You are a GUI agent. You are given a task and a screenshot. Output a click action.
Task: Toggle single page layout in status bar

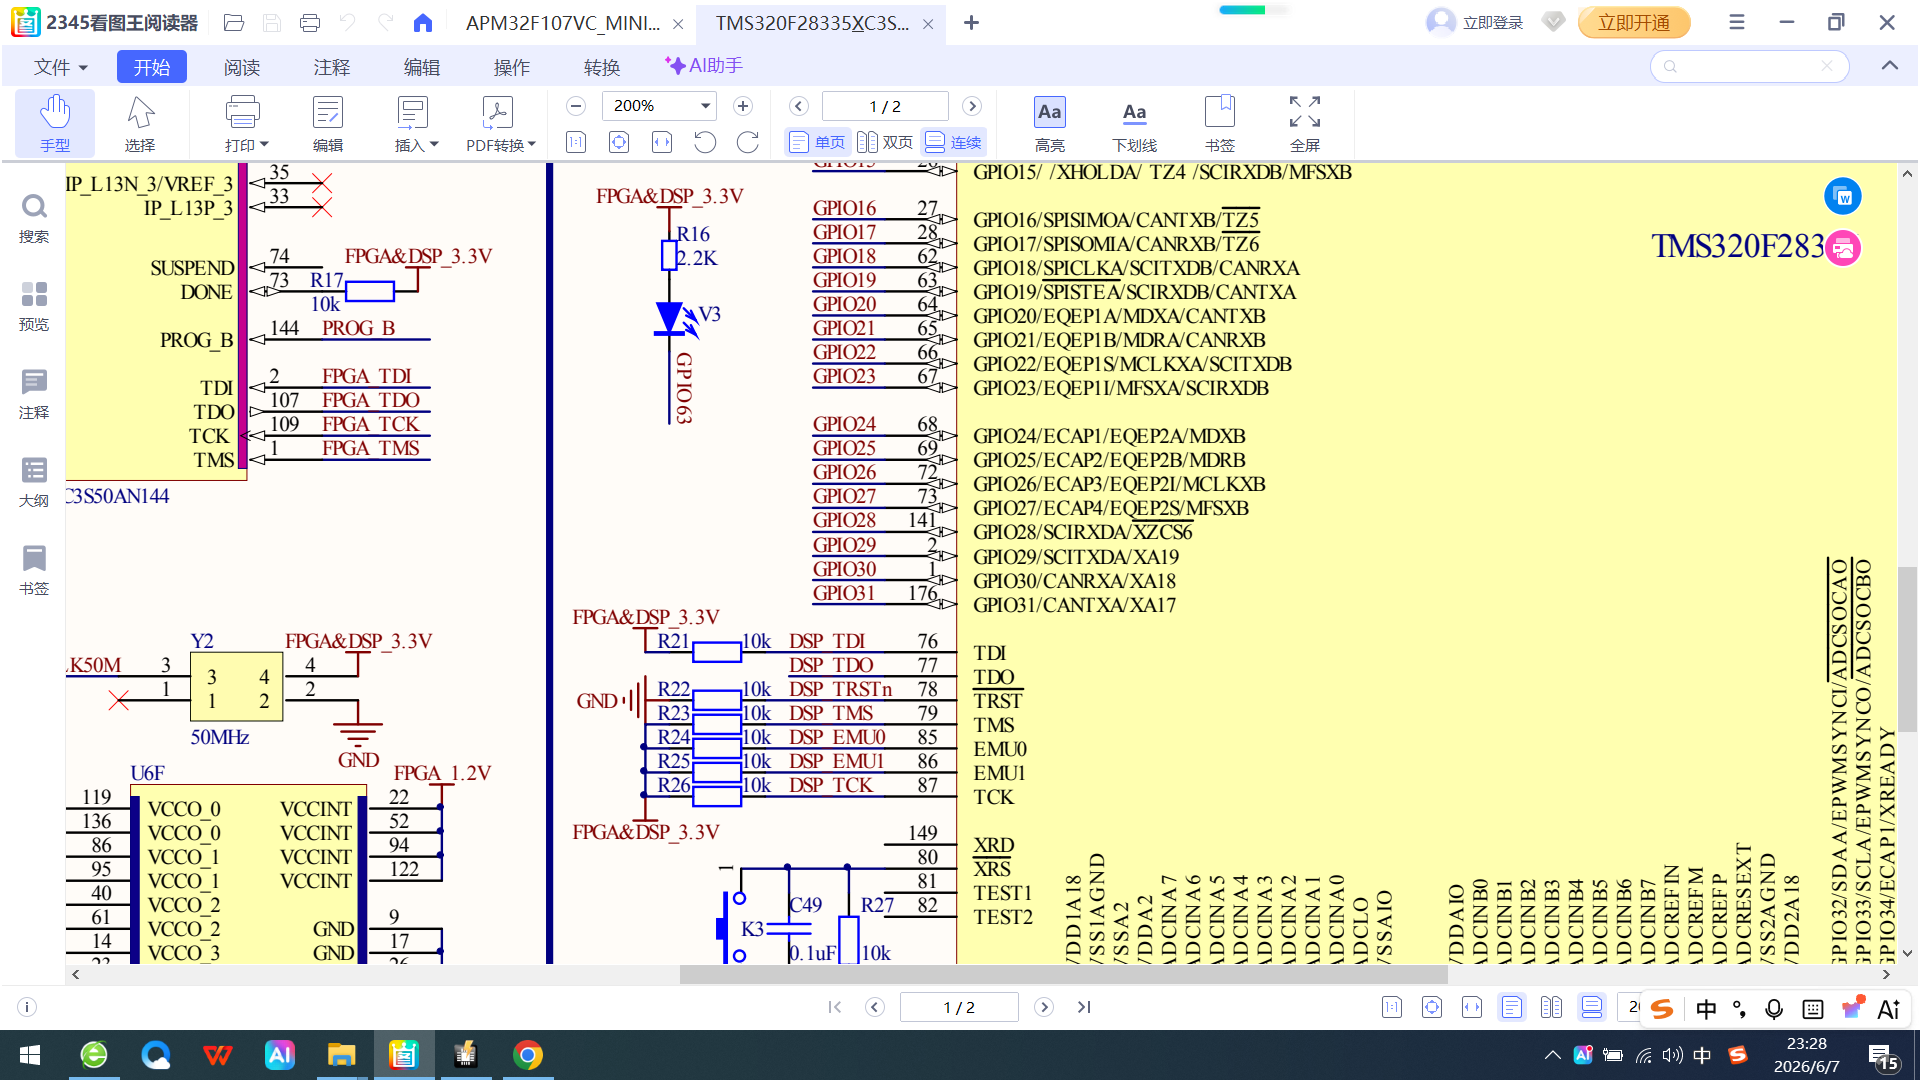(1512, 1007)
